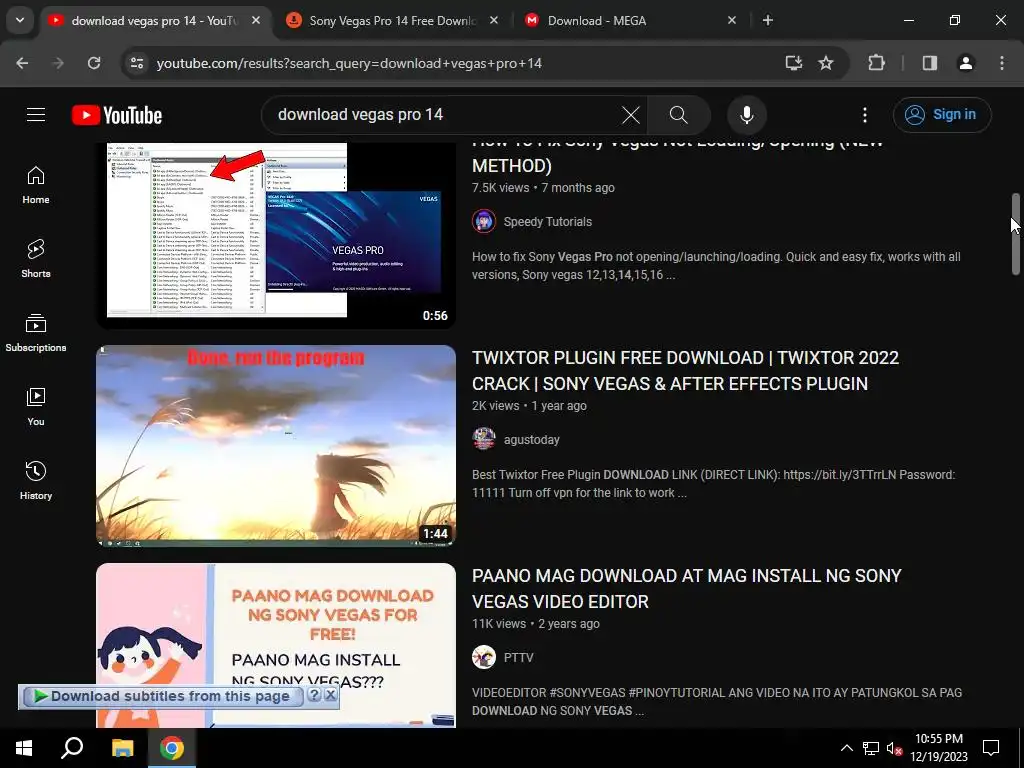Image resolution: width=1024 pixels, height=768 pixels.
Task: Open TWIXTOR PLUGIN FREE DOWNLOAD video title
Action: click(x=685, y=371)
